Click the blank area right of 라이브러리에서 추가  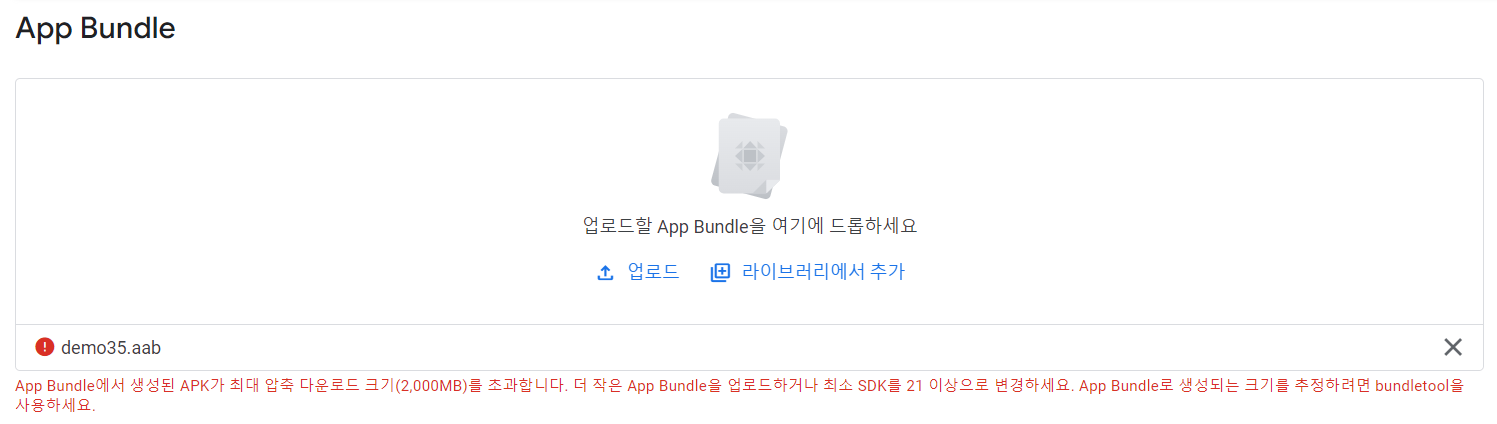pyautogui.click(x=1190, y=271)
